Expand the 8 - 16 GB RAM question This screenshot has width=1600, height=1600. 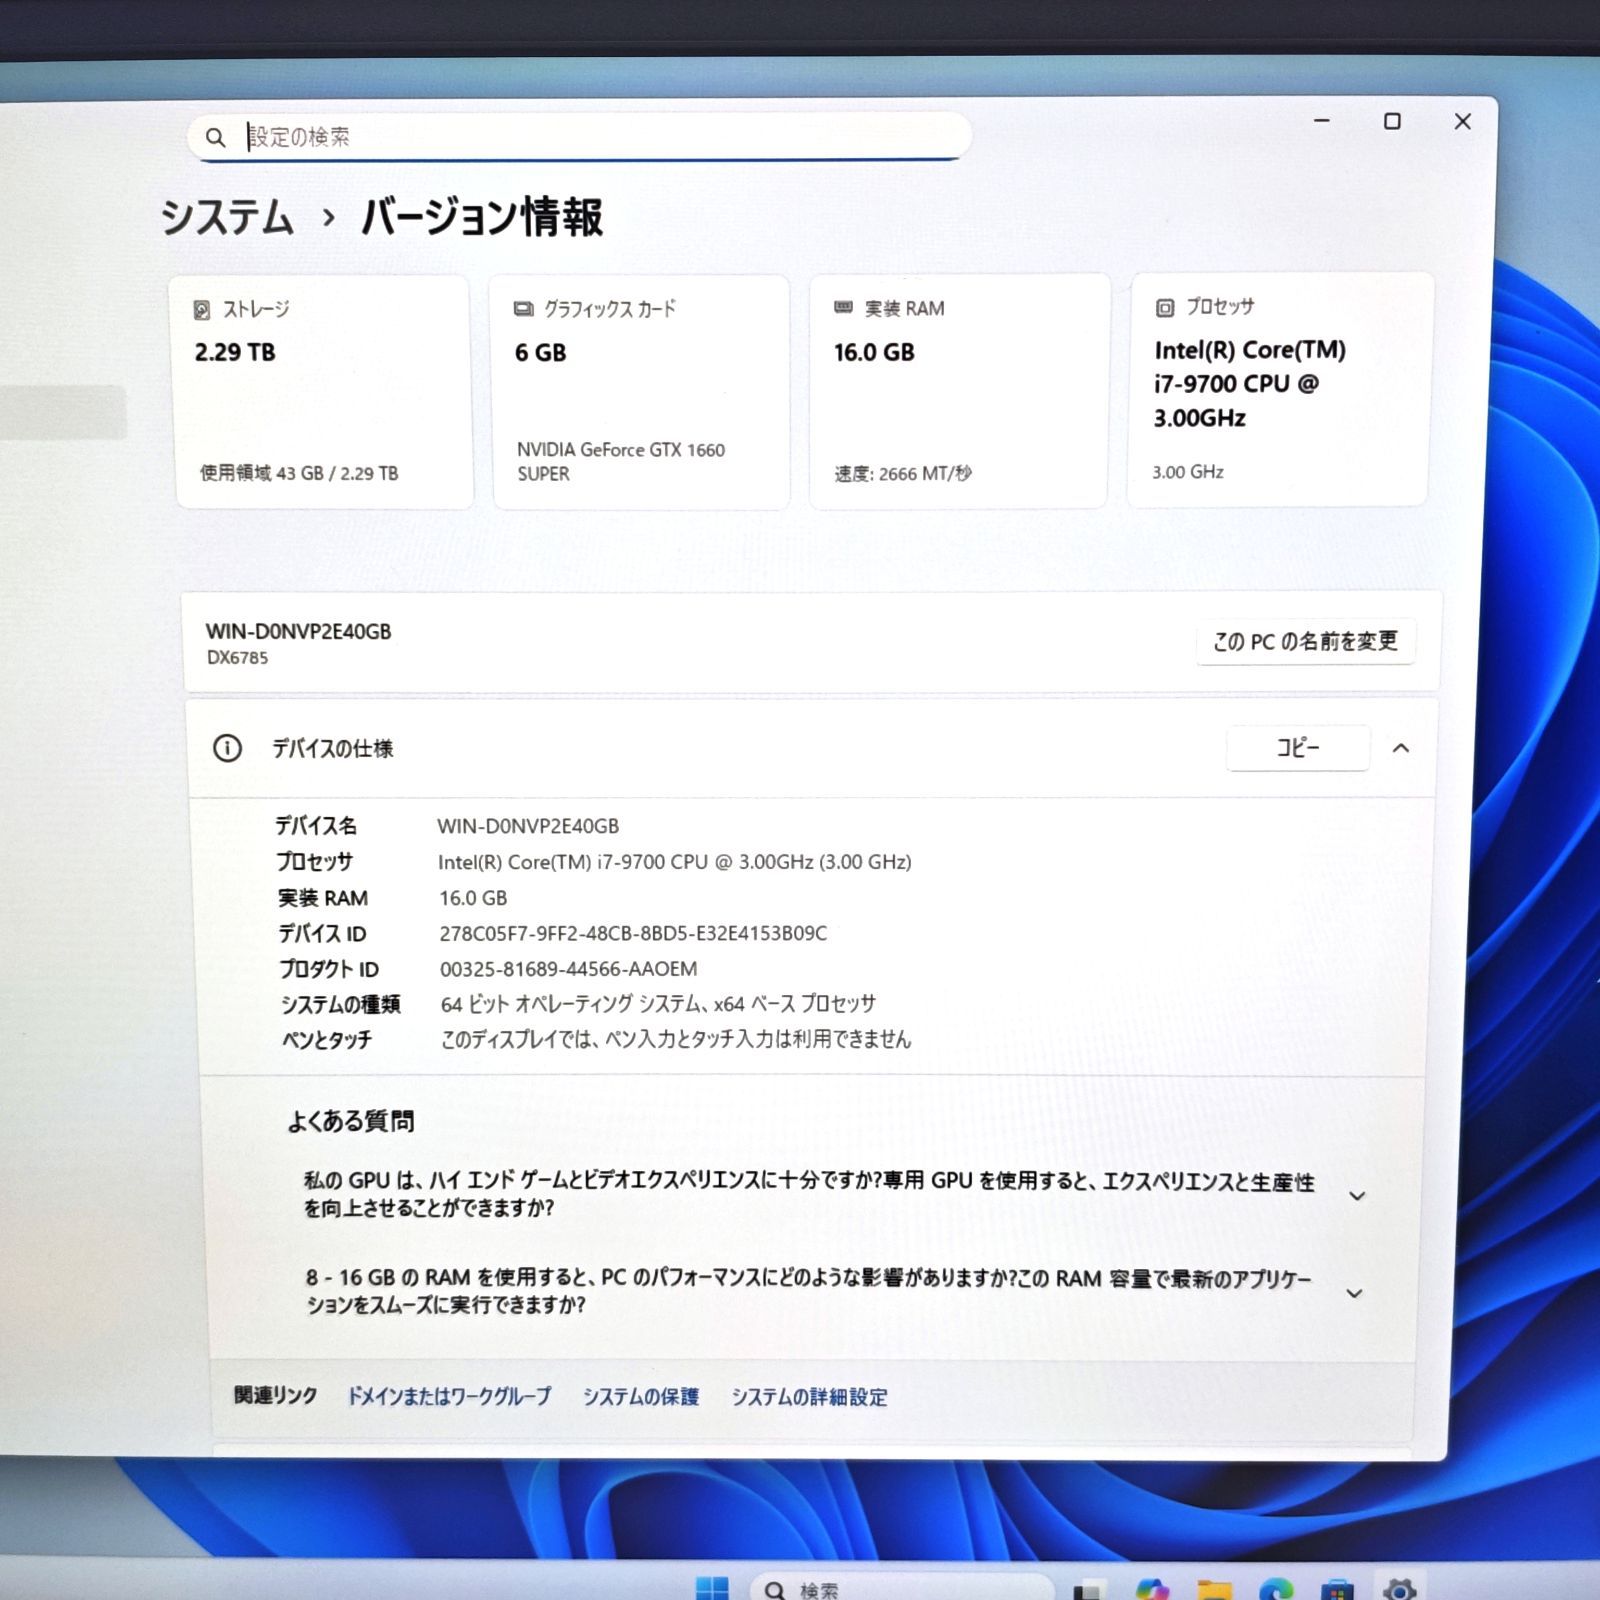[1354, 1293]
